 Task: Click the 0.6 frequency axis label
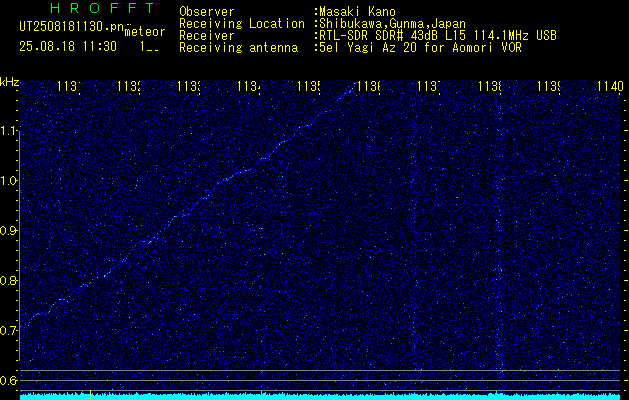coord(9,380)
